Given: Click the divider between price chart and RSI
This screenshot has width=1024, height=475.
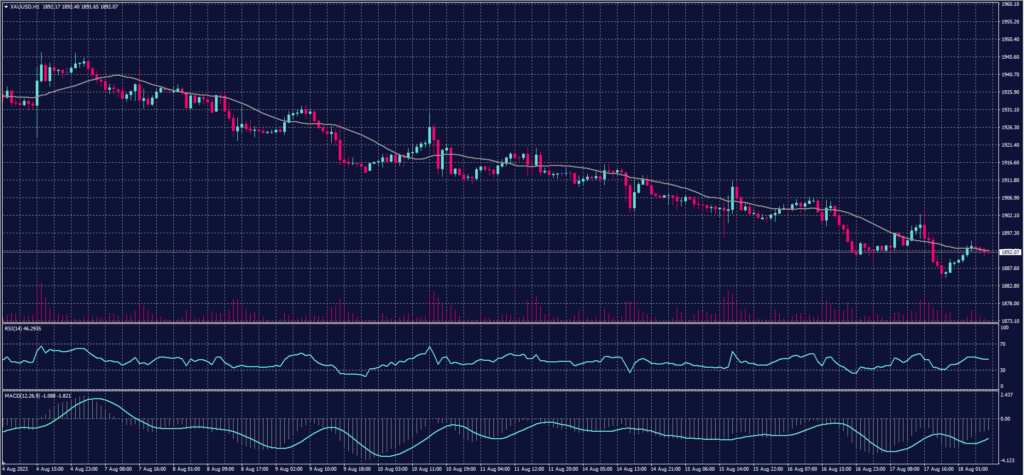Looking at the screenshot, I should coord(500,323).
